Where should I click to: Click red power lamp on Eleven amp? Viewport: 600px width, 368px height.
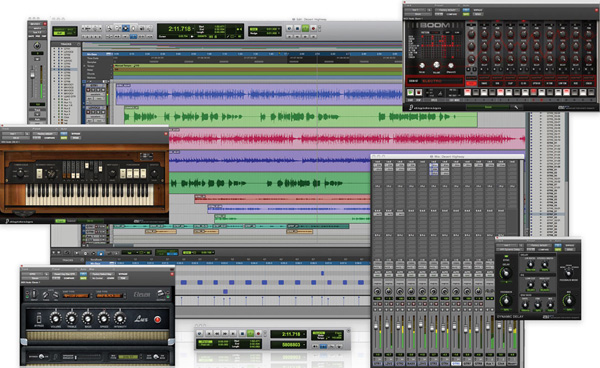[157, 319]
